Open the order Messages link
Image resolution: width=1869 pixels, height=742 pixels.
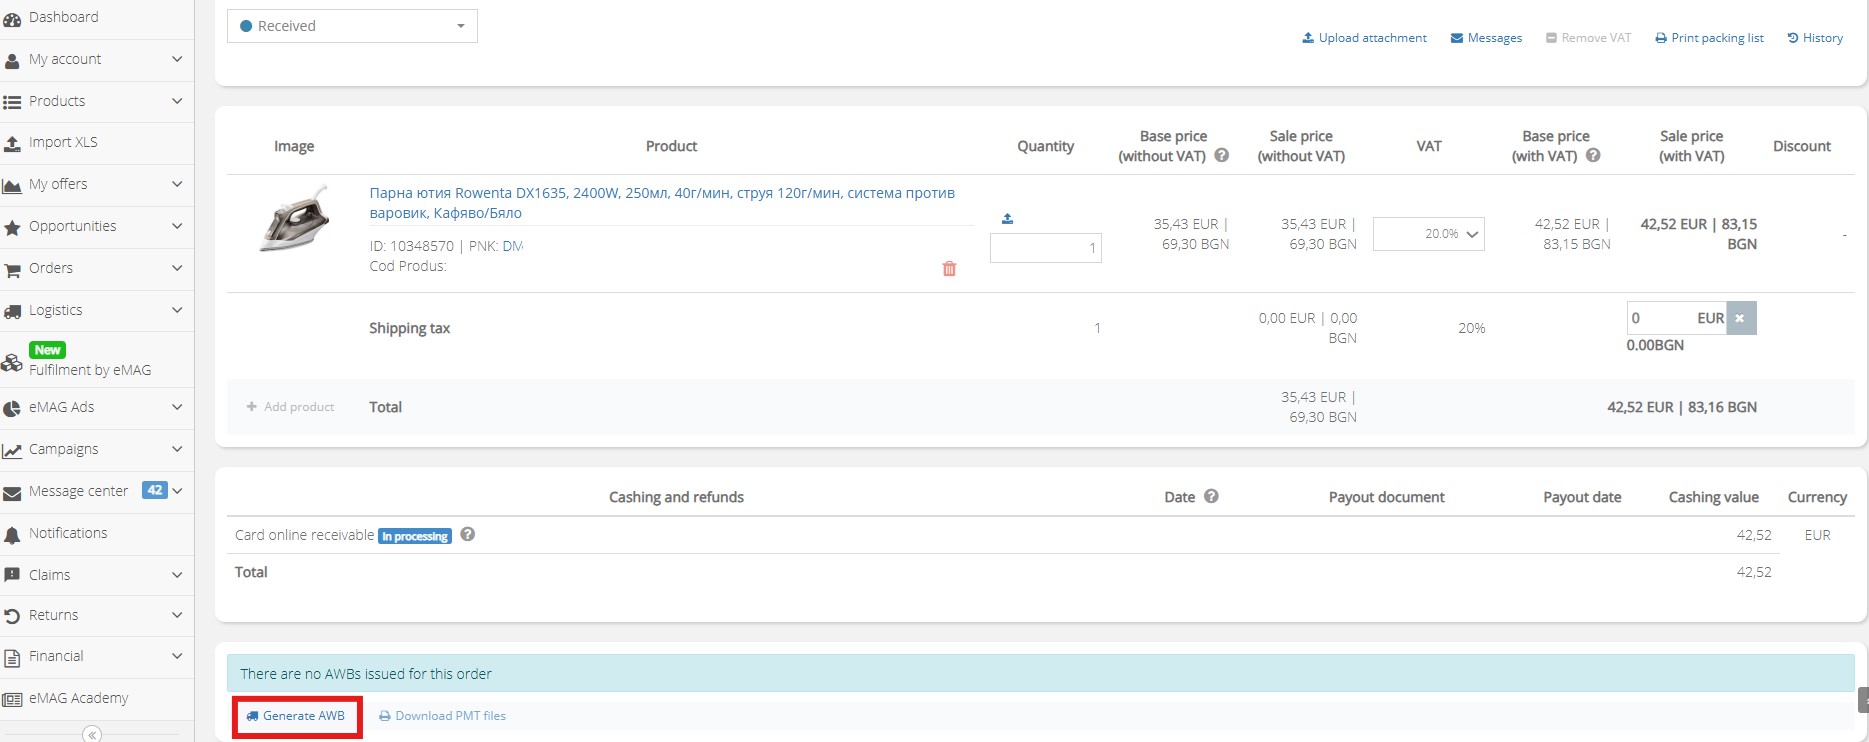1486,38
